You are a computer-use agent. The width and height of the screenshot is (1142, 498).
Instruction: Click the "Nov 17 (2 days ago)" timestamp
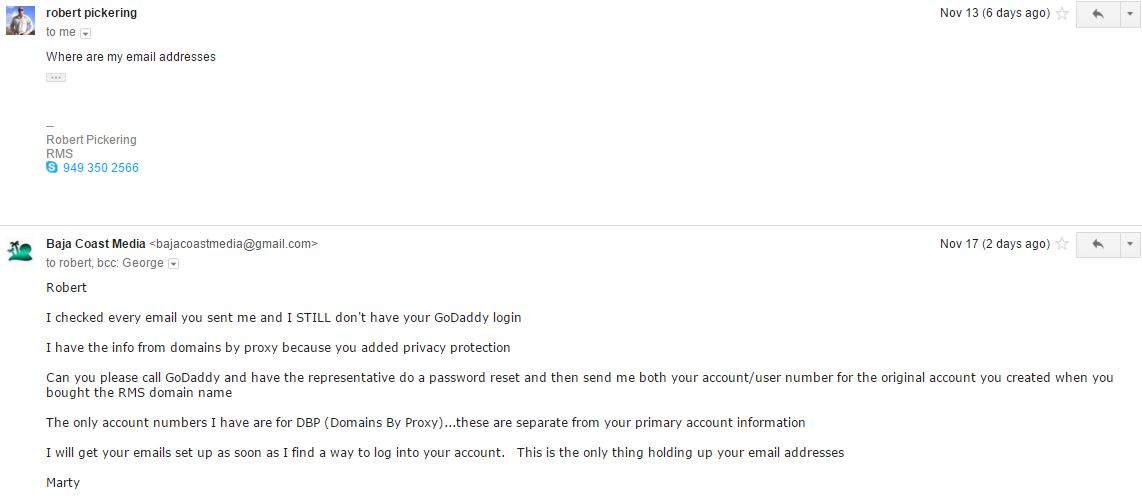pyautogui.click(x=994, y=244)
